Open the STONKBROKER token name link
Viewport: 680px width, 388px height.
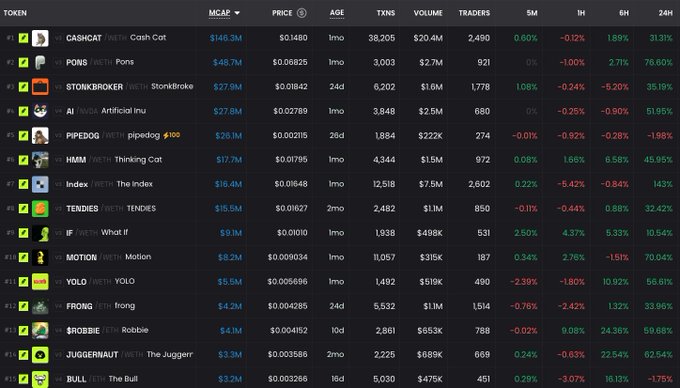(95, 87)
